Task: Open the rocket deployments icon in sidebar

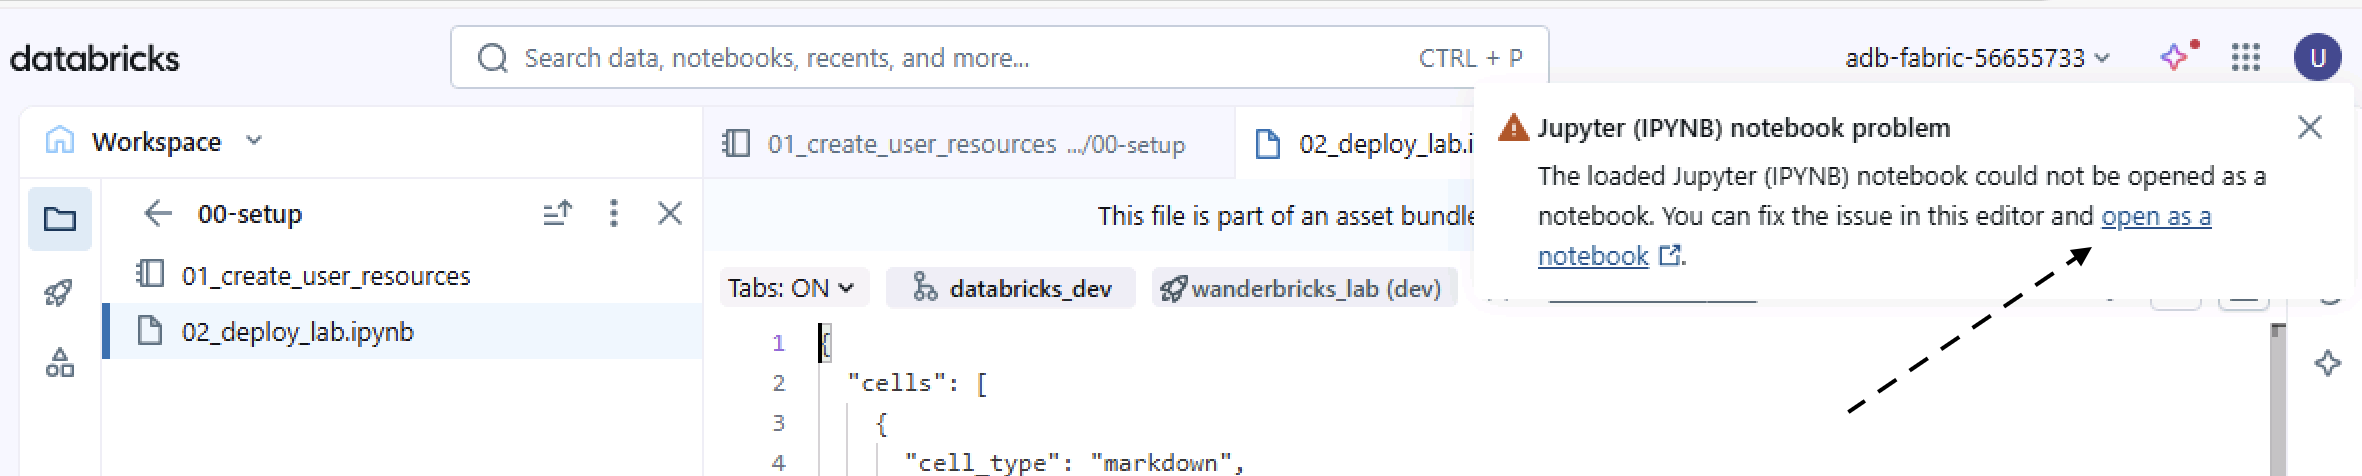Action: click(x=60, y=292)
